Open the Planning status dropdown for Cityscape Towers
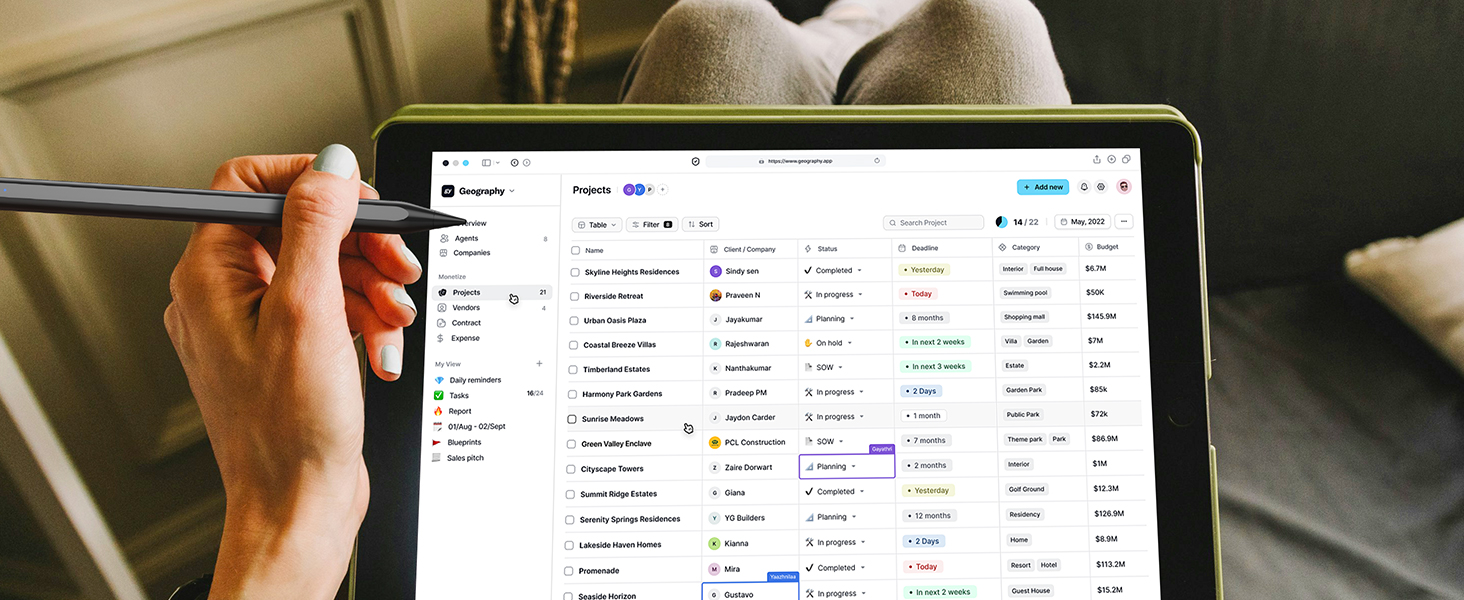 pyautogui.click(x=853, y=467)
